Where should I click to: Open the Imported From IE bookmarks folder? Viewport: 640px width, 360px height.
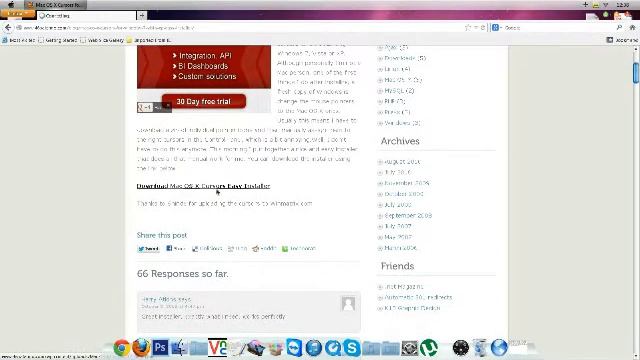(149, 40)
